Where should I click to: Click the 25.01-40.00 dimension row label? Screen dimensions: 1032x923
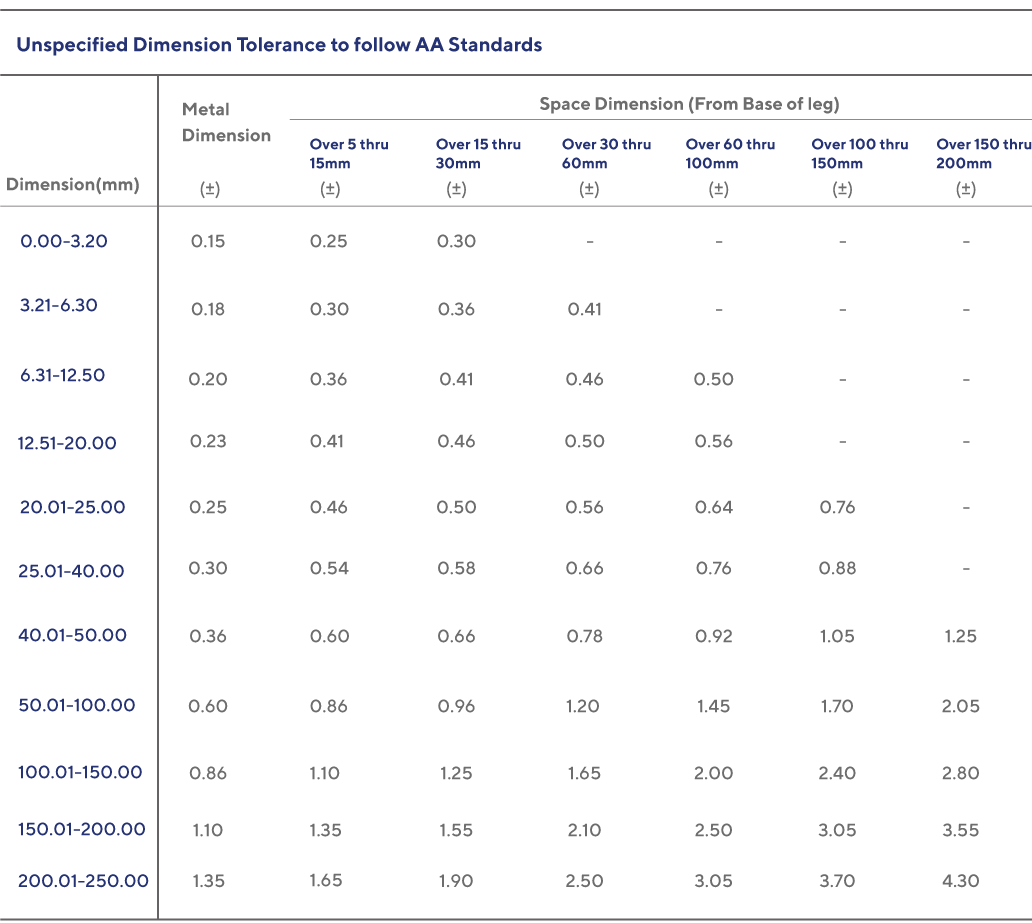[71, 571]
